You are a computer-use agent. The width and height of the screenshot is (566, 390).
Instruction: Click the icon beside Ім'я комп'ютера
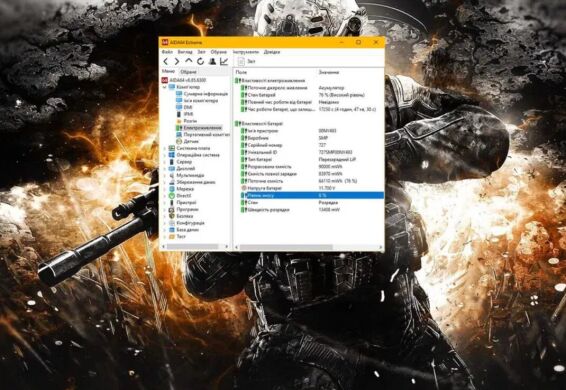pos(179,101)
